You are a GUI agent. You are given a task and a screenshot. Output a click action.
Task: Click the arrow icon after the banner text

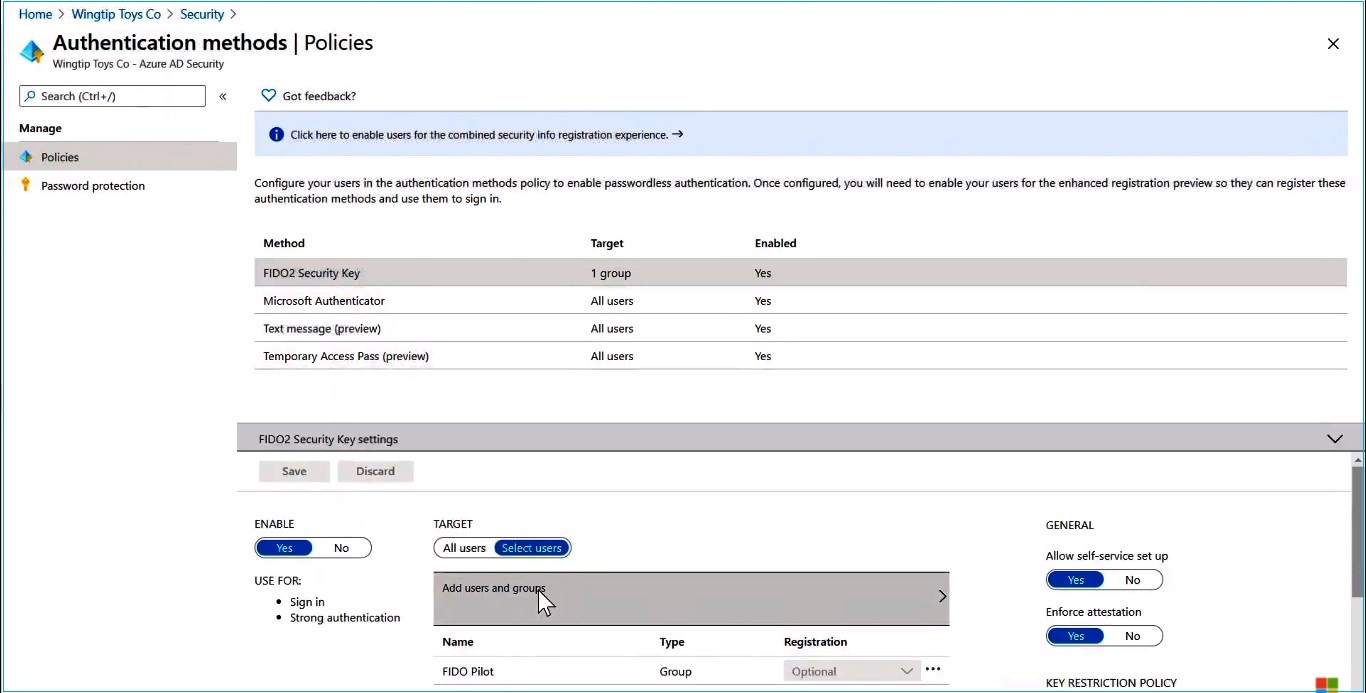click(678, 134)
